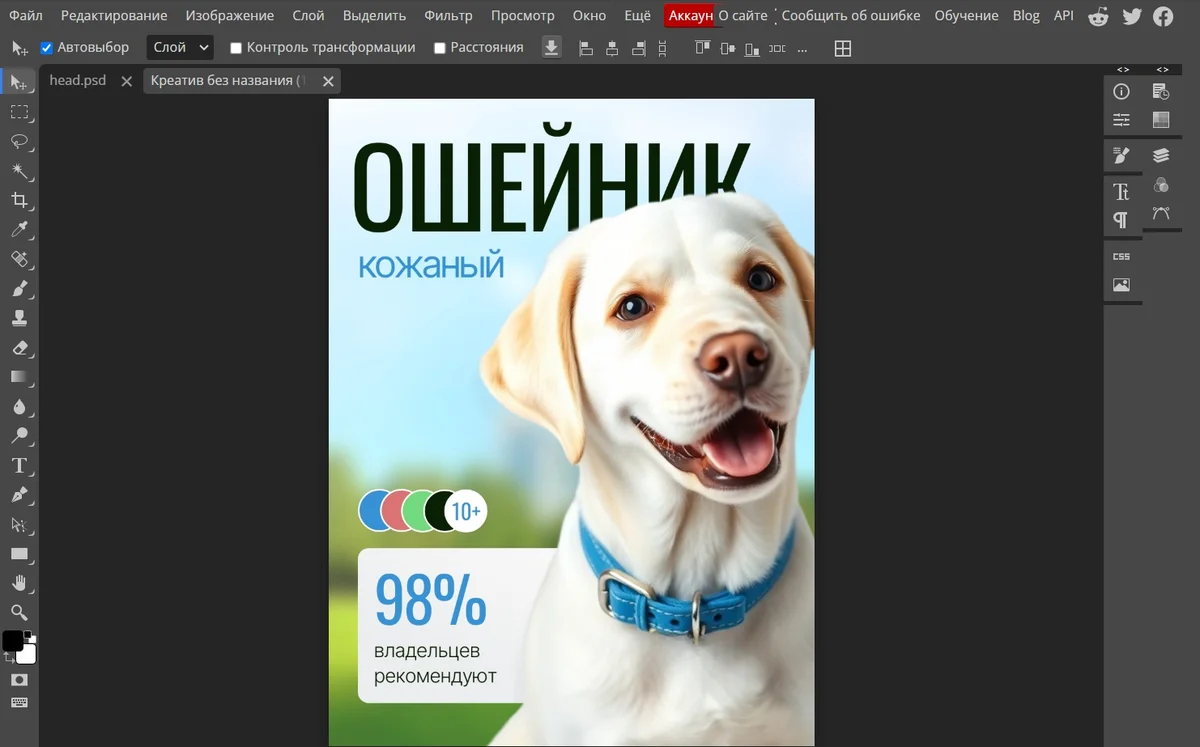Screen dimensions: 1200x747
Task: Enable Контроль трансформации checkbox
Action: [236, 48]
